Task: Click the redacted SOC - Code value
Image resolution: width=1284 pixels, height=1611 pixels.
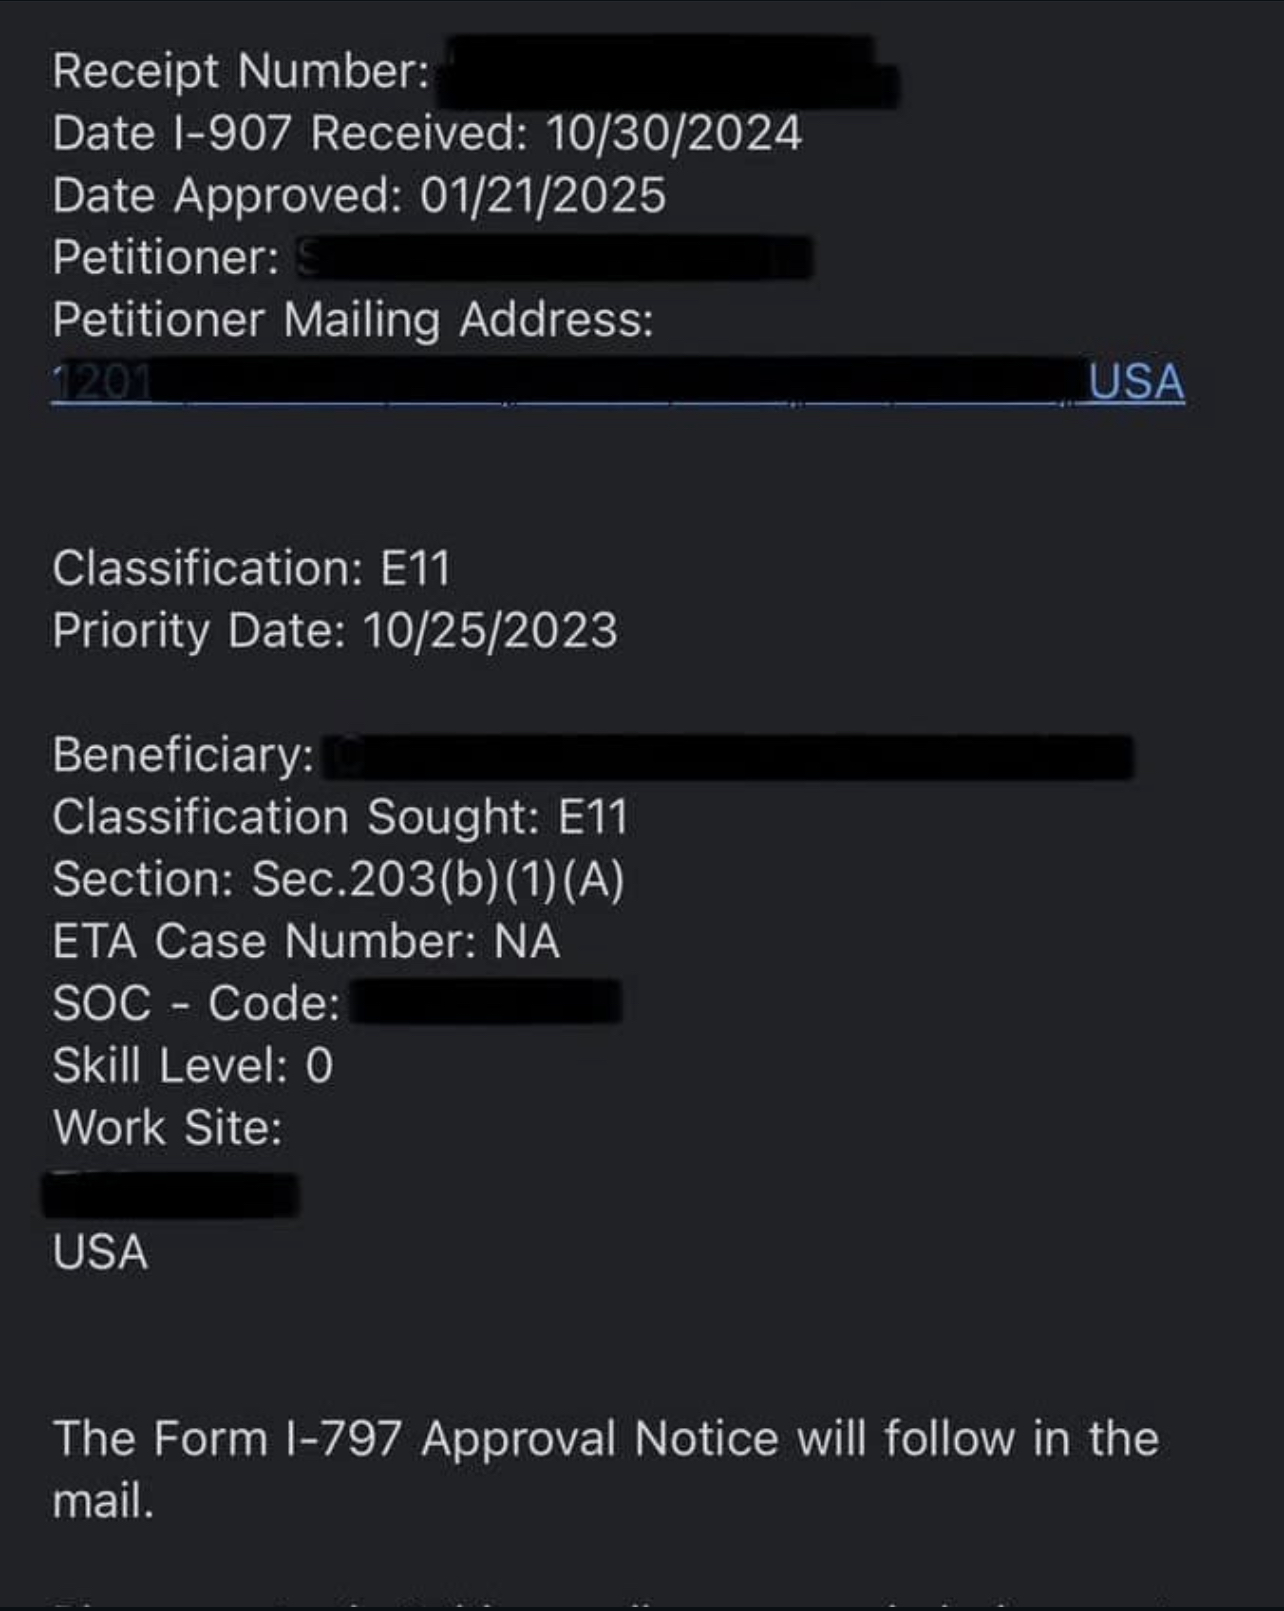Action: point(487,1003)
